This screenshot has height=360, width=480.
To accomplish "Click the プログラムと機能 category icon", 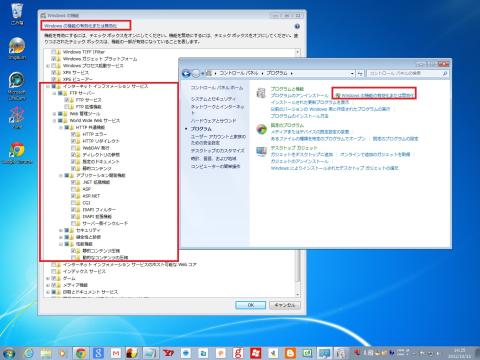I will [261, 93].
